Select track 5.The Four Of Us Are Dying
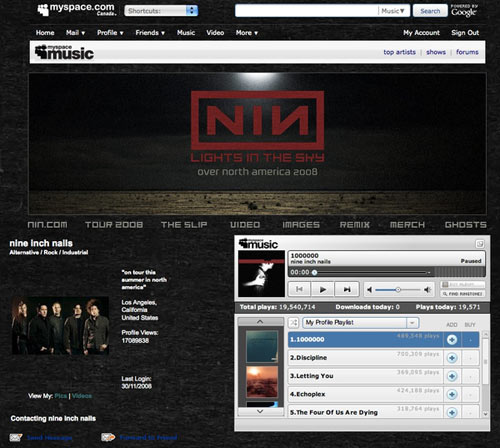500x448 pixels. pyautogui.click(x=366, y=411)
